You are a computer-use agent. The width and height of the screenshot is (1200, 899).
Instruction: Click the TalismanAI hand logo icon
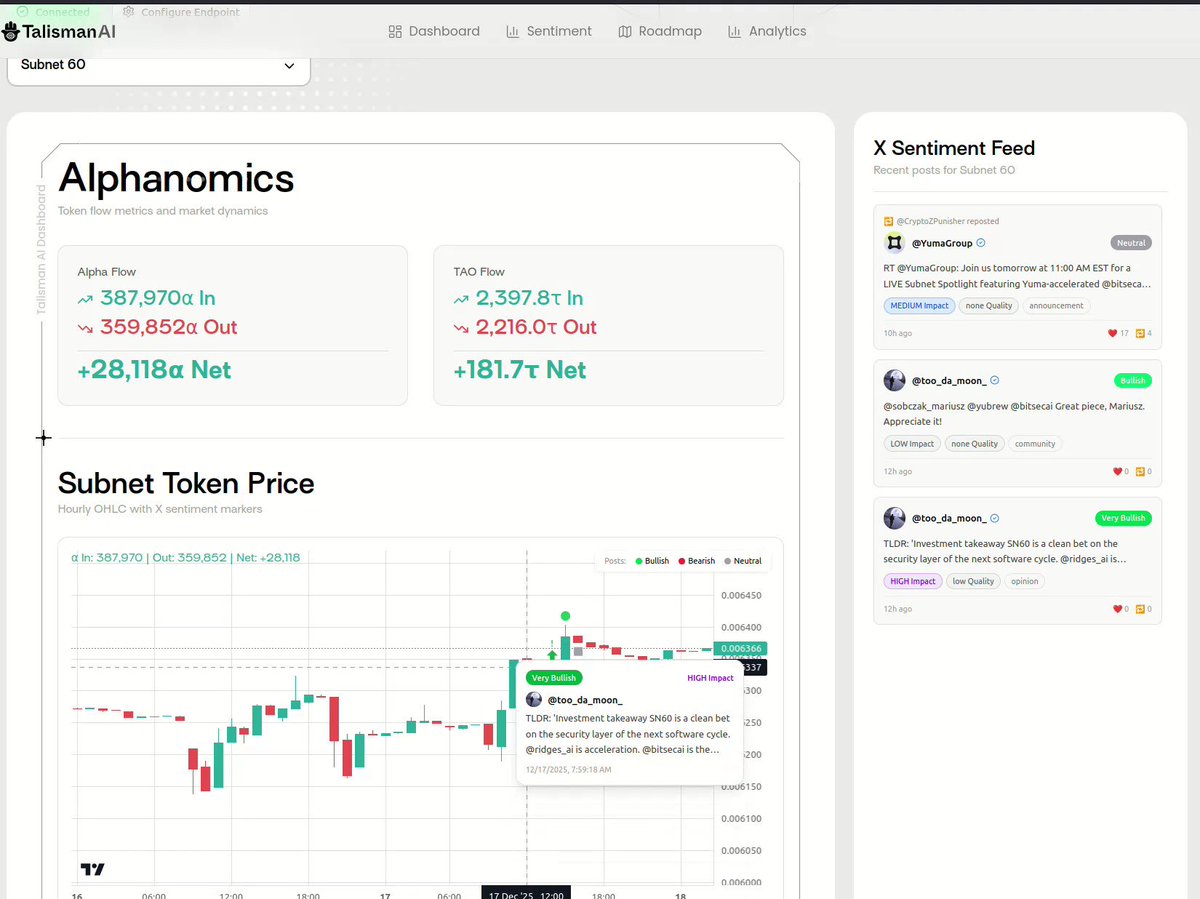click(11, 32)
